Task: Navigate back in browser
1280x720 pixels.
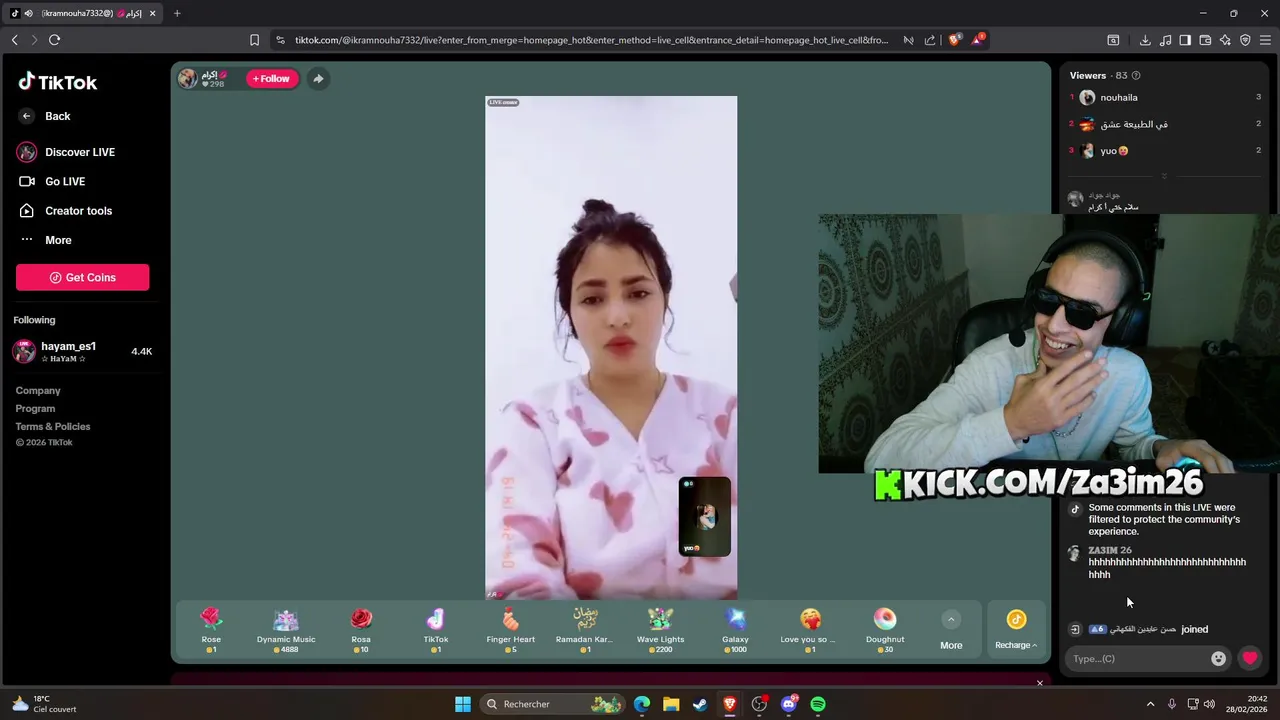Action: click(14, 40)
